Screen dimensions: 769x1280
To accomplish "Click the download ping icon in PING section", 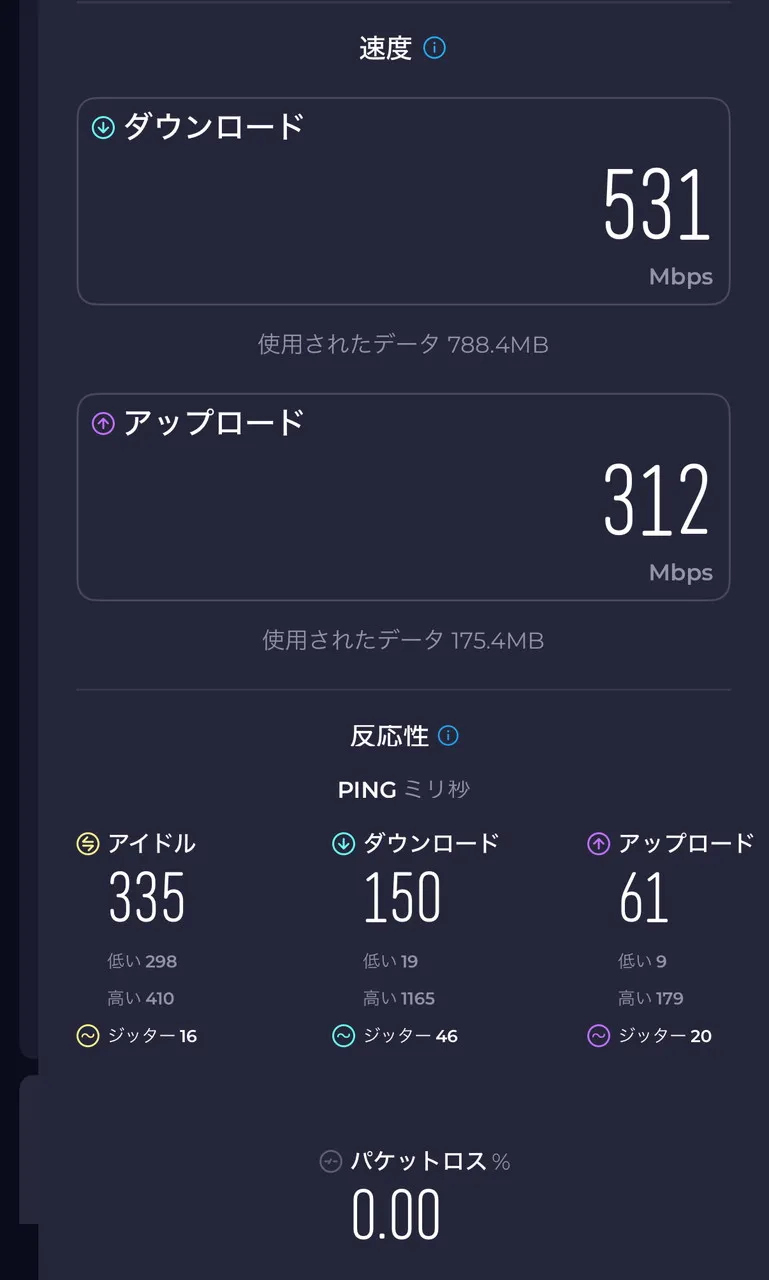I will 343,844.
